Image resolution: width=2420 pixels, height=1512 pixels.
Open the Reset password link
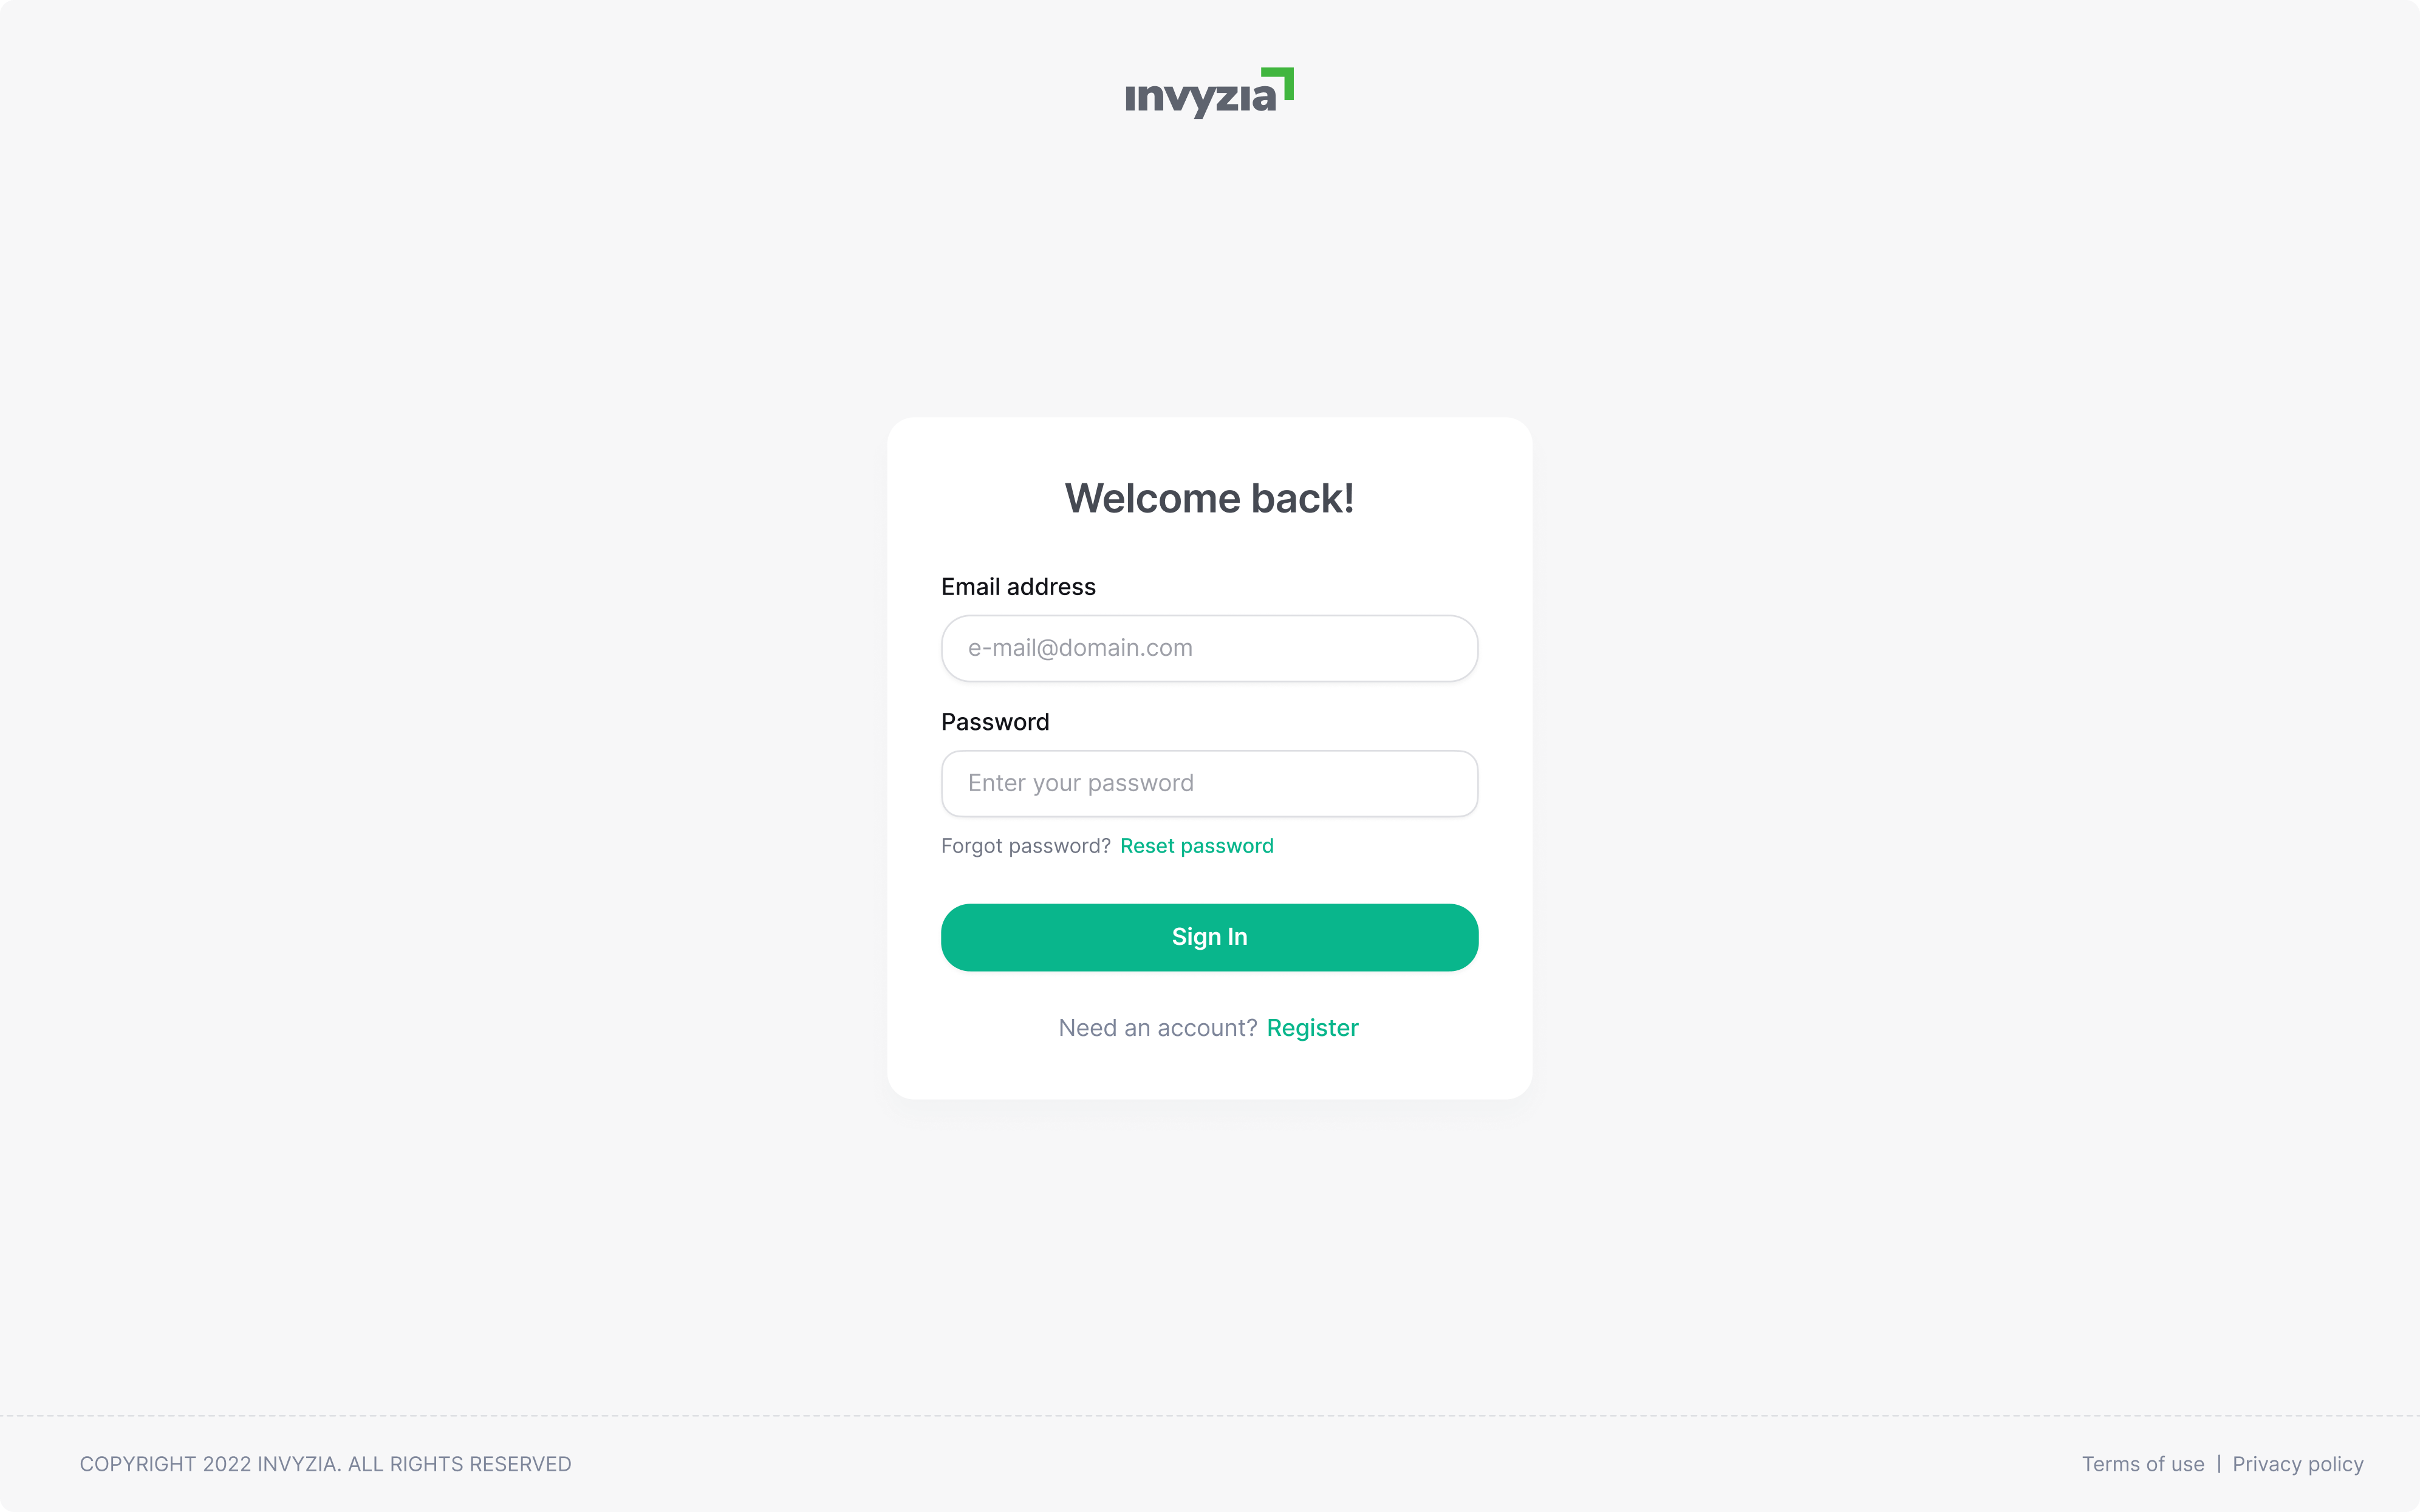1196,846
